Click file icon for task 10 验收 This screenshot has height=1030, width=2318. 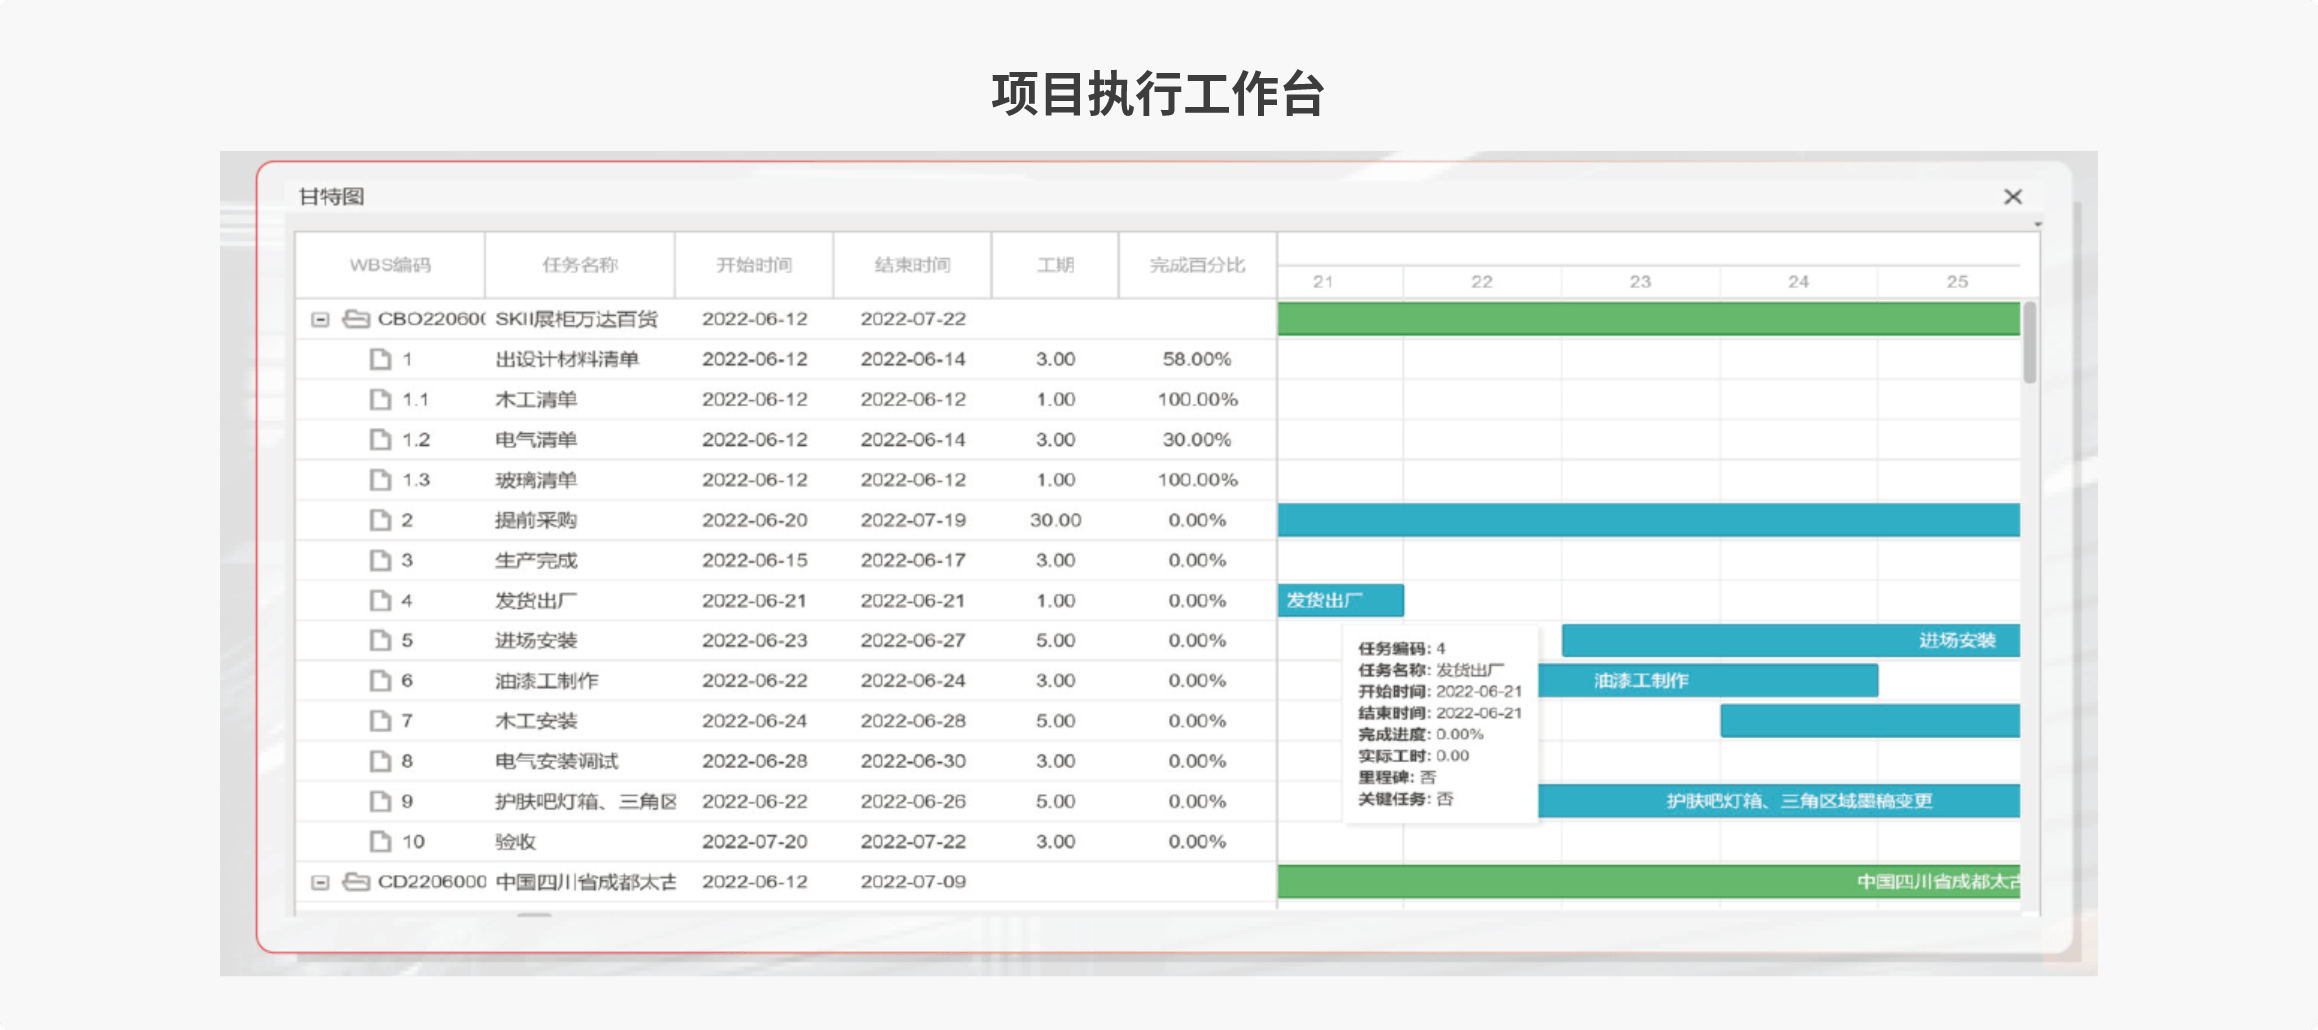[380, 842]
